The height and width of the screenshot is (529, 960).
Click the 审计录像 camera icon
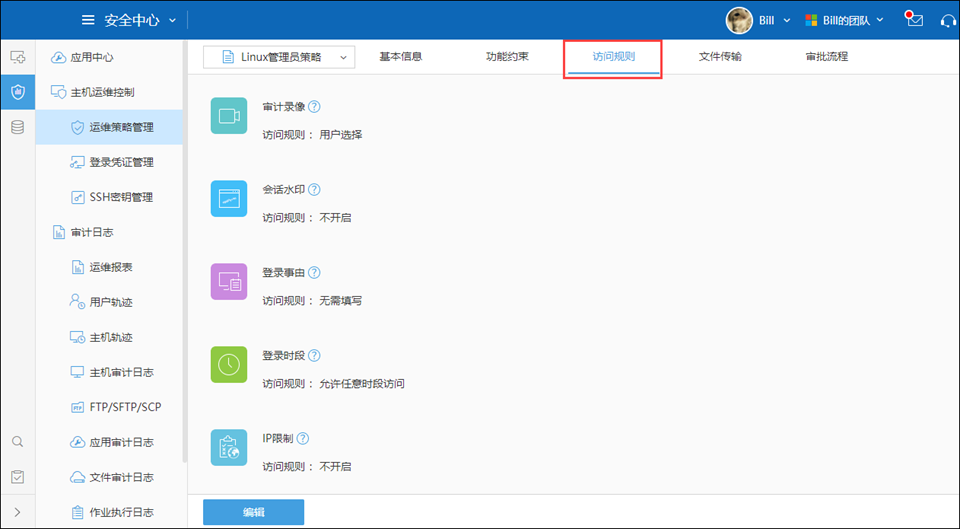pyautogui.click(x=229, y=116)
